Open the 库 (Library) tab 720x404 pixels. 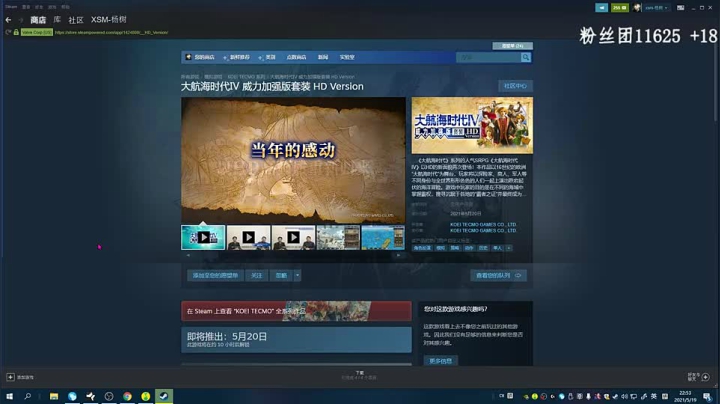pyautogui.click(x=57, y=20)
